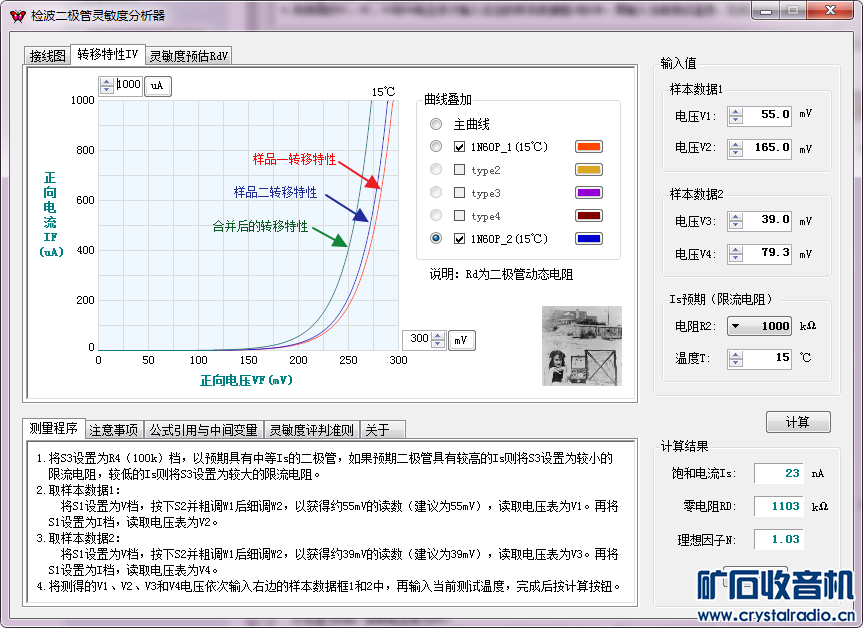Click the 零电阻RD result field
Viewport: 863px width, 628px height.
[778, 506]
